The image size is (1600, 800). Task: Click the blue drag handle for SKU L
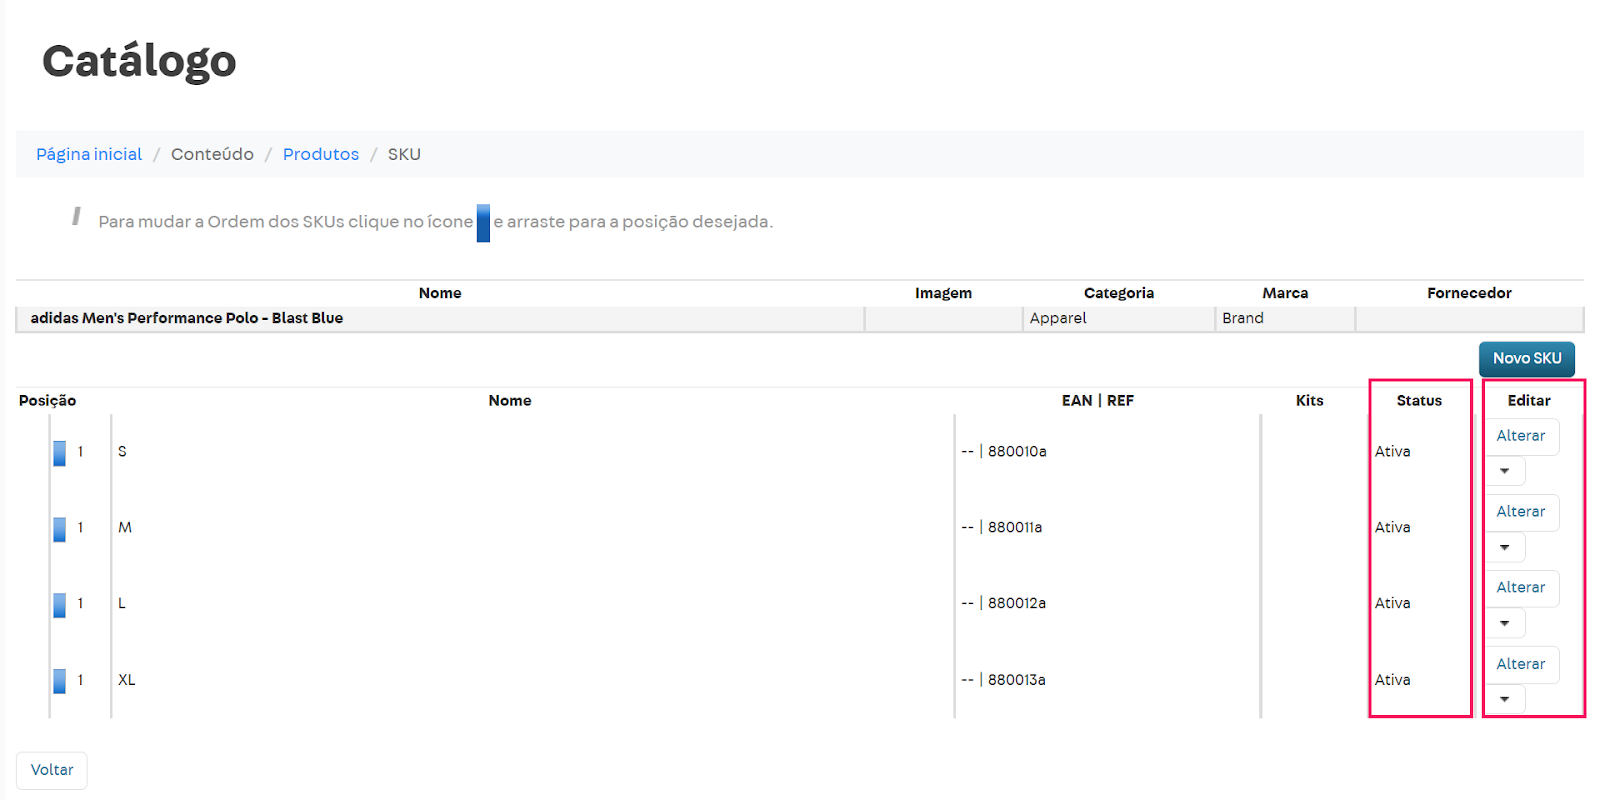59,605
